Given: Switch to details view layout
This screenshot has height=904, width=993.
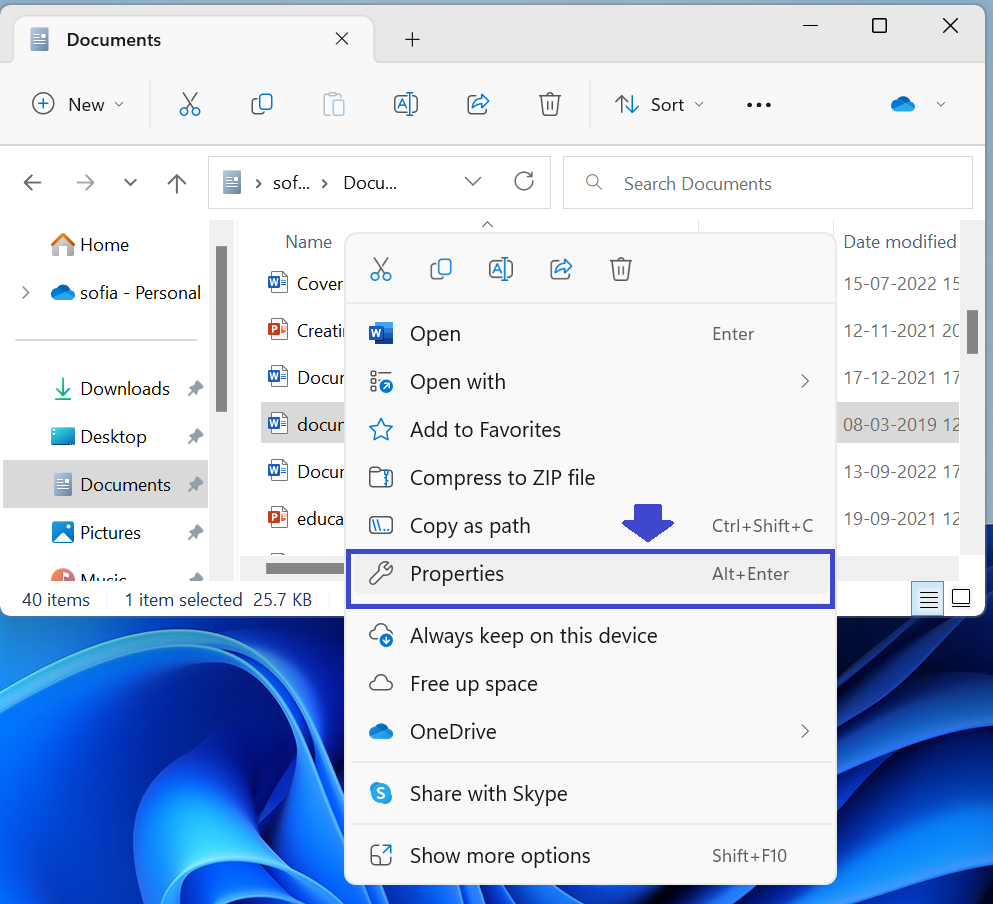Looking at the screenshot, I should click(928, 597).
